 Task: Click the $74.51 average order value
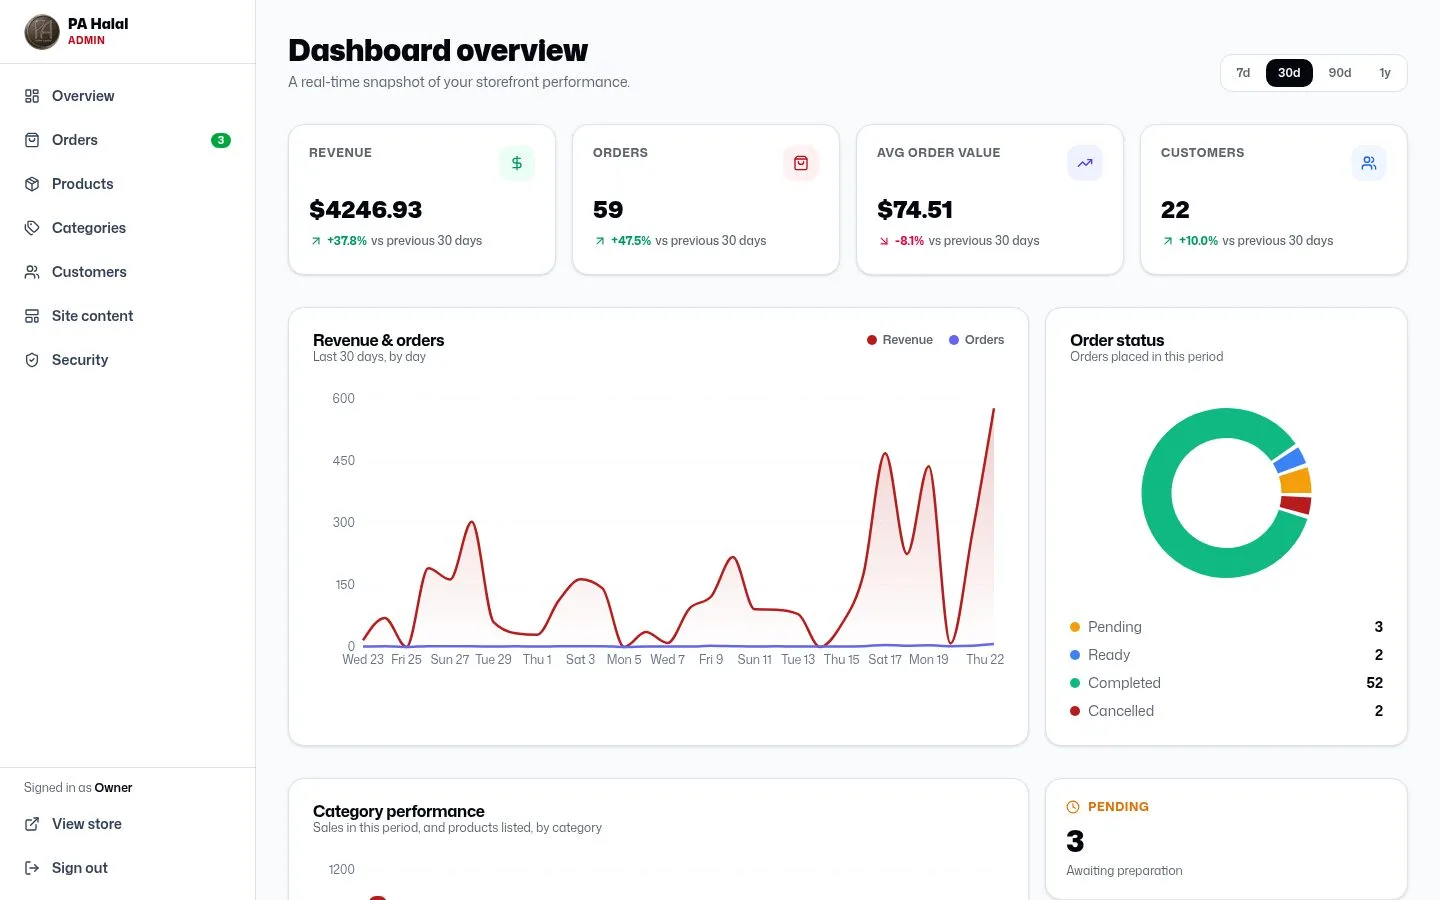[x=915, y=210]
